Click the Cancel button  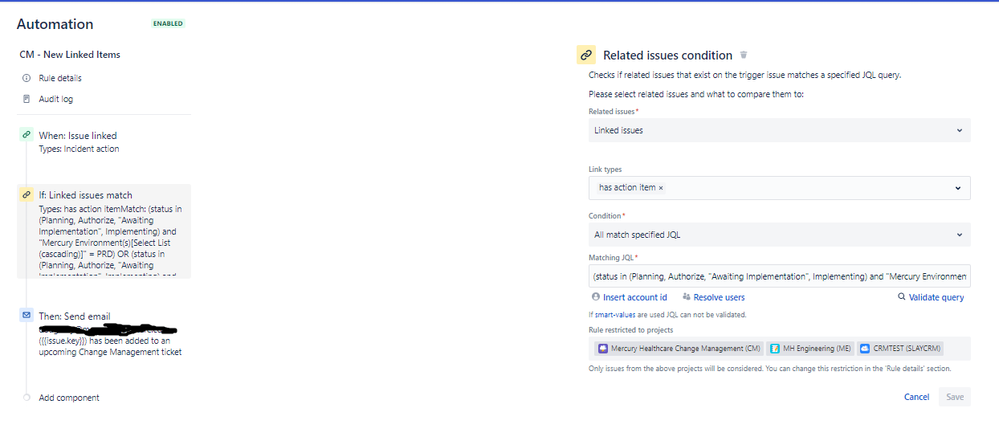click(916, 397)
